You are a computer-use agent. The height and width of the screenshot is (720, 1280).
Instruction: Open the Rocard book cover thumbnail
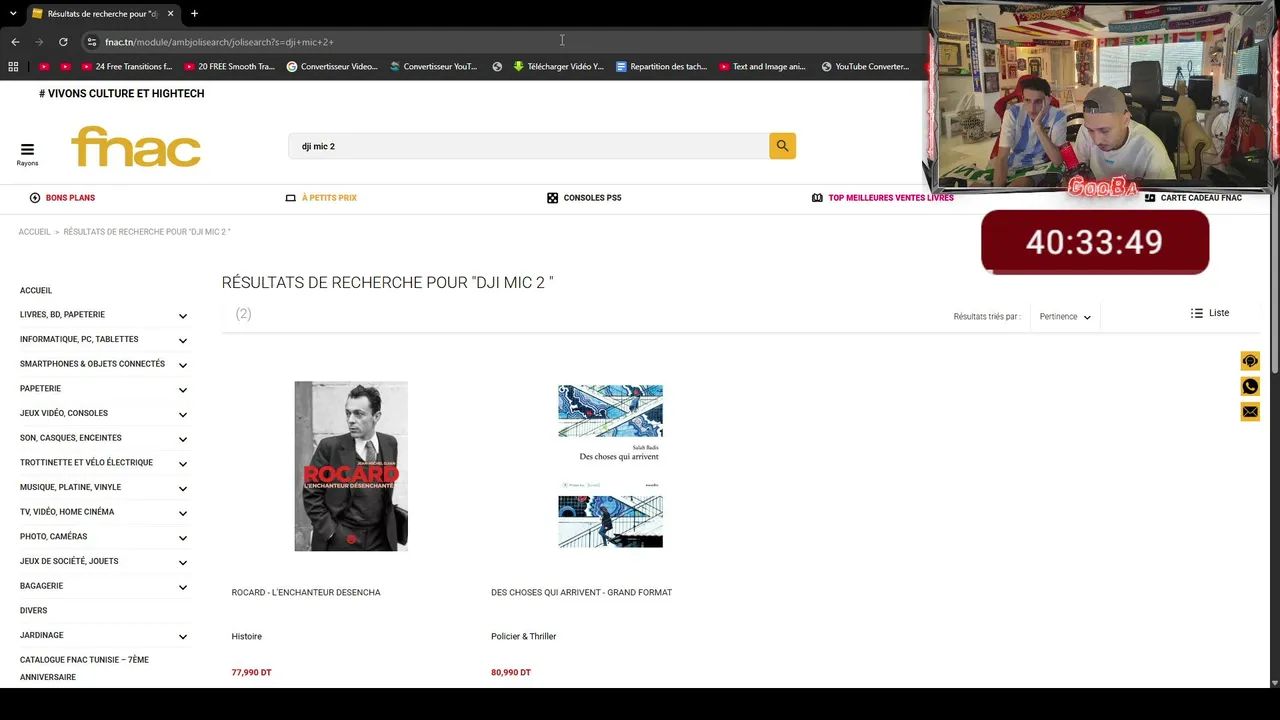point(351,466)
